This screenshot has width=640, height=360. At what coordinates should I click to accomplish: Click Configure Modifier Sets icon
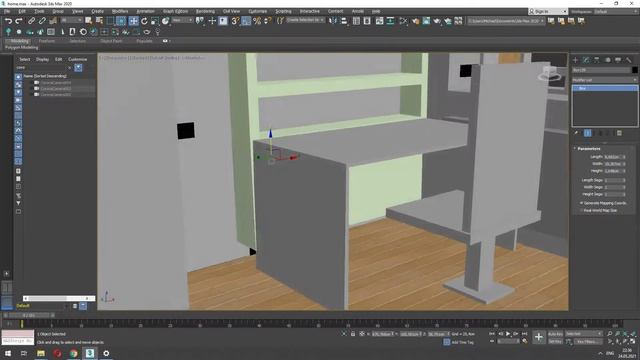point(619,133)
